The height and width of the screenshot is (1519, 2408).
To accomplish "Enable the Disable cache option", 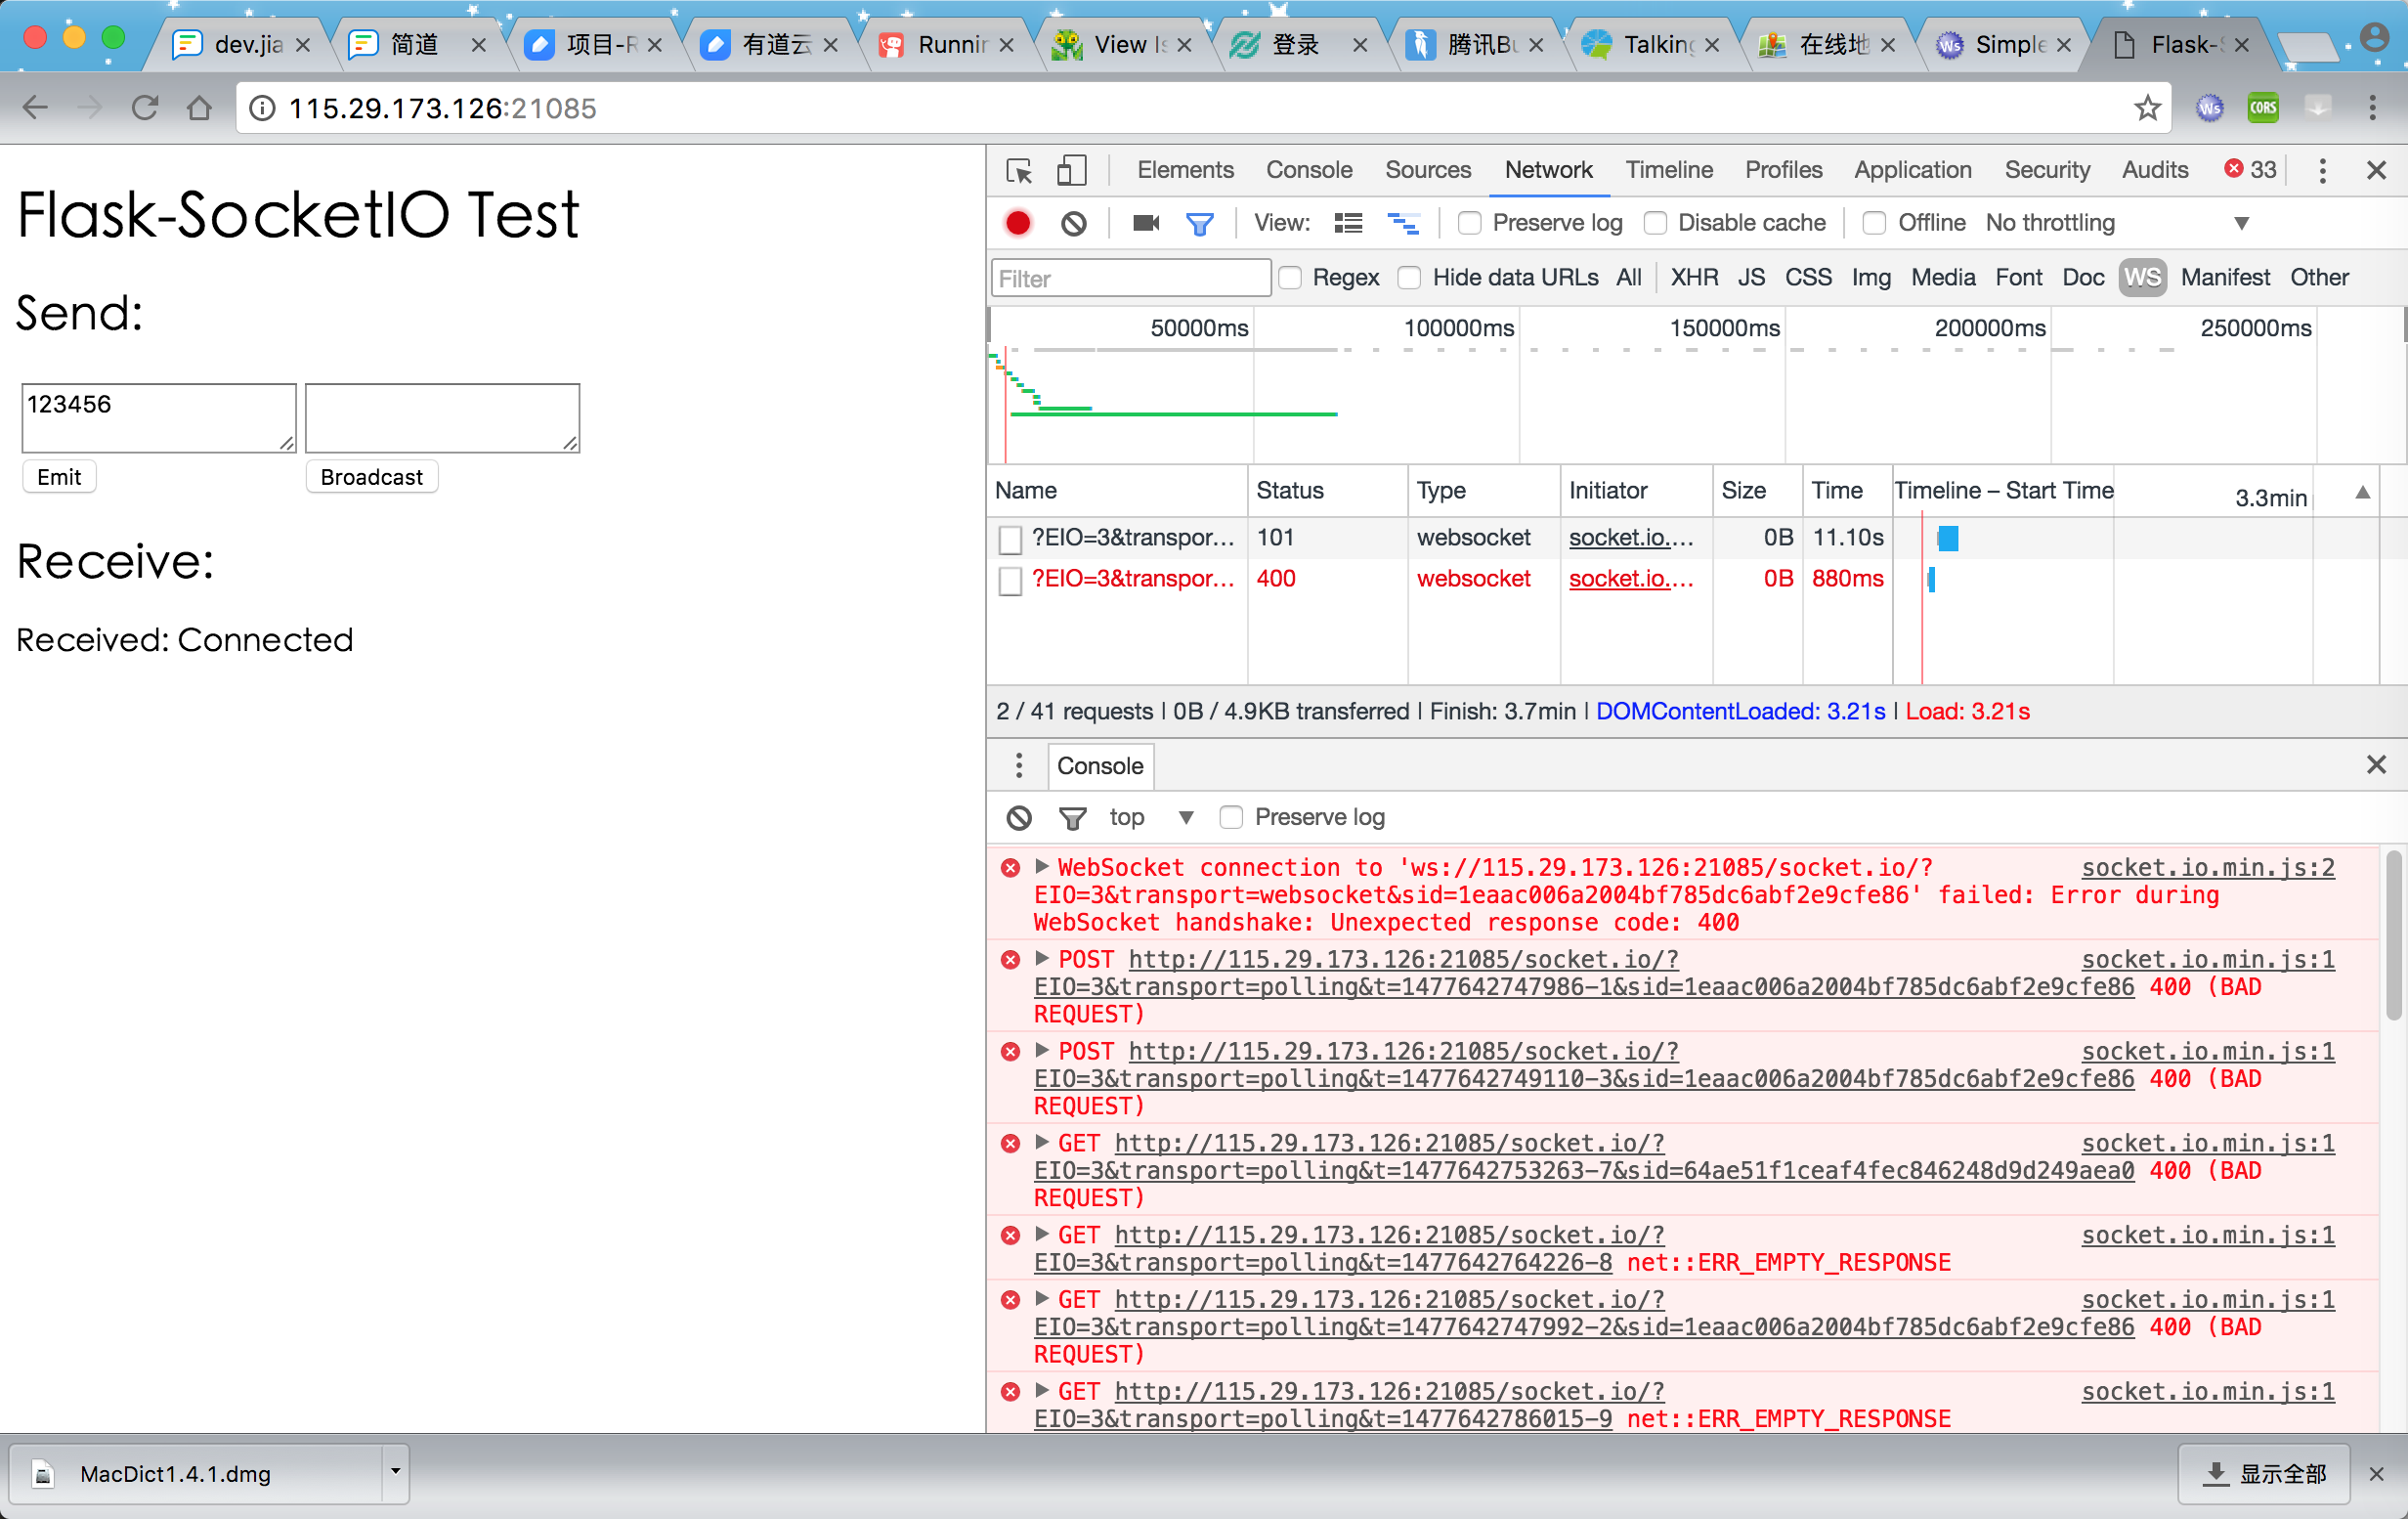I will [1656, 222].
